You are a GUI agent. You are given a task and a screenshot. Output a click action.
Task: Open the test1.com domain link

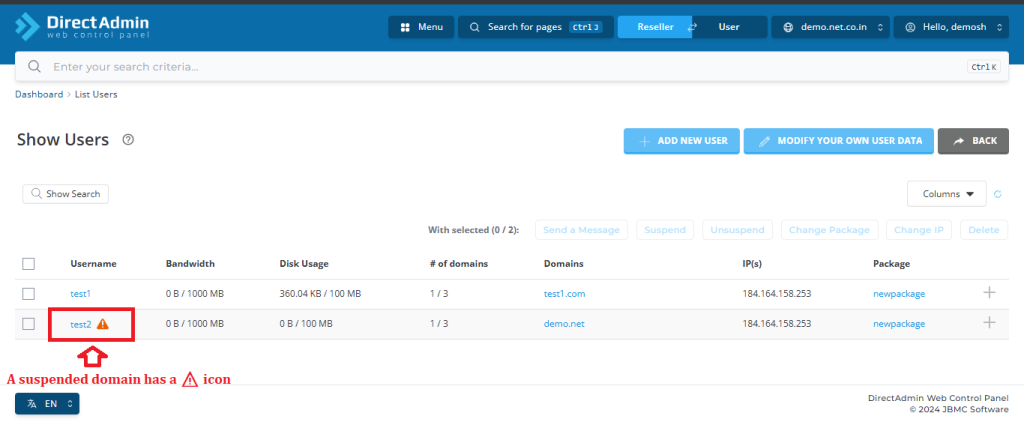[x=564, y=294]
